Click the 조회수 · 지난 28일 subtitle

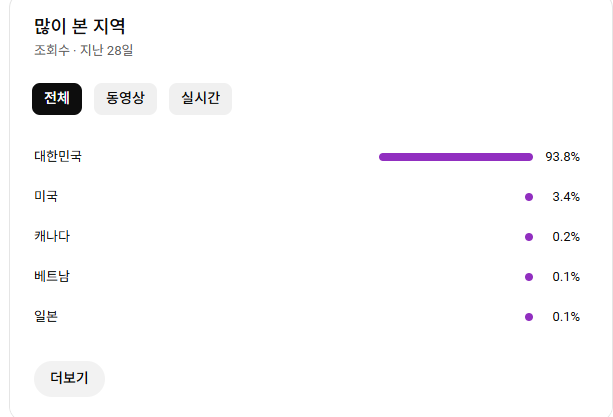coord(83,50)
